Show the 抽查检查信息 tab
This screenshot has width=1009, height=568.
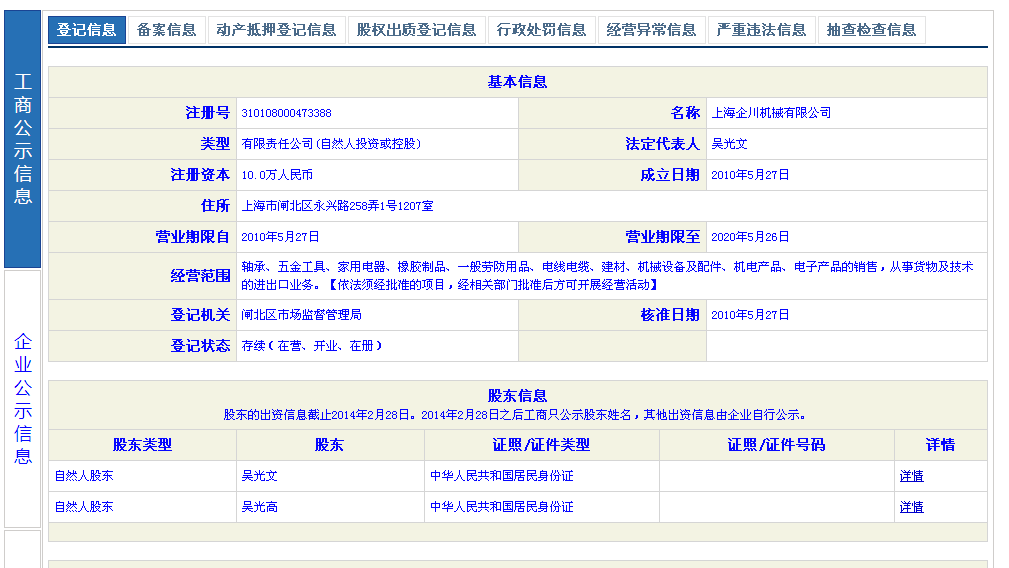pyautogui.click(x=871, y=30)
